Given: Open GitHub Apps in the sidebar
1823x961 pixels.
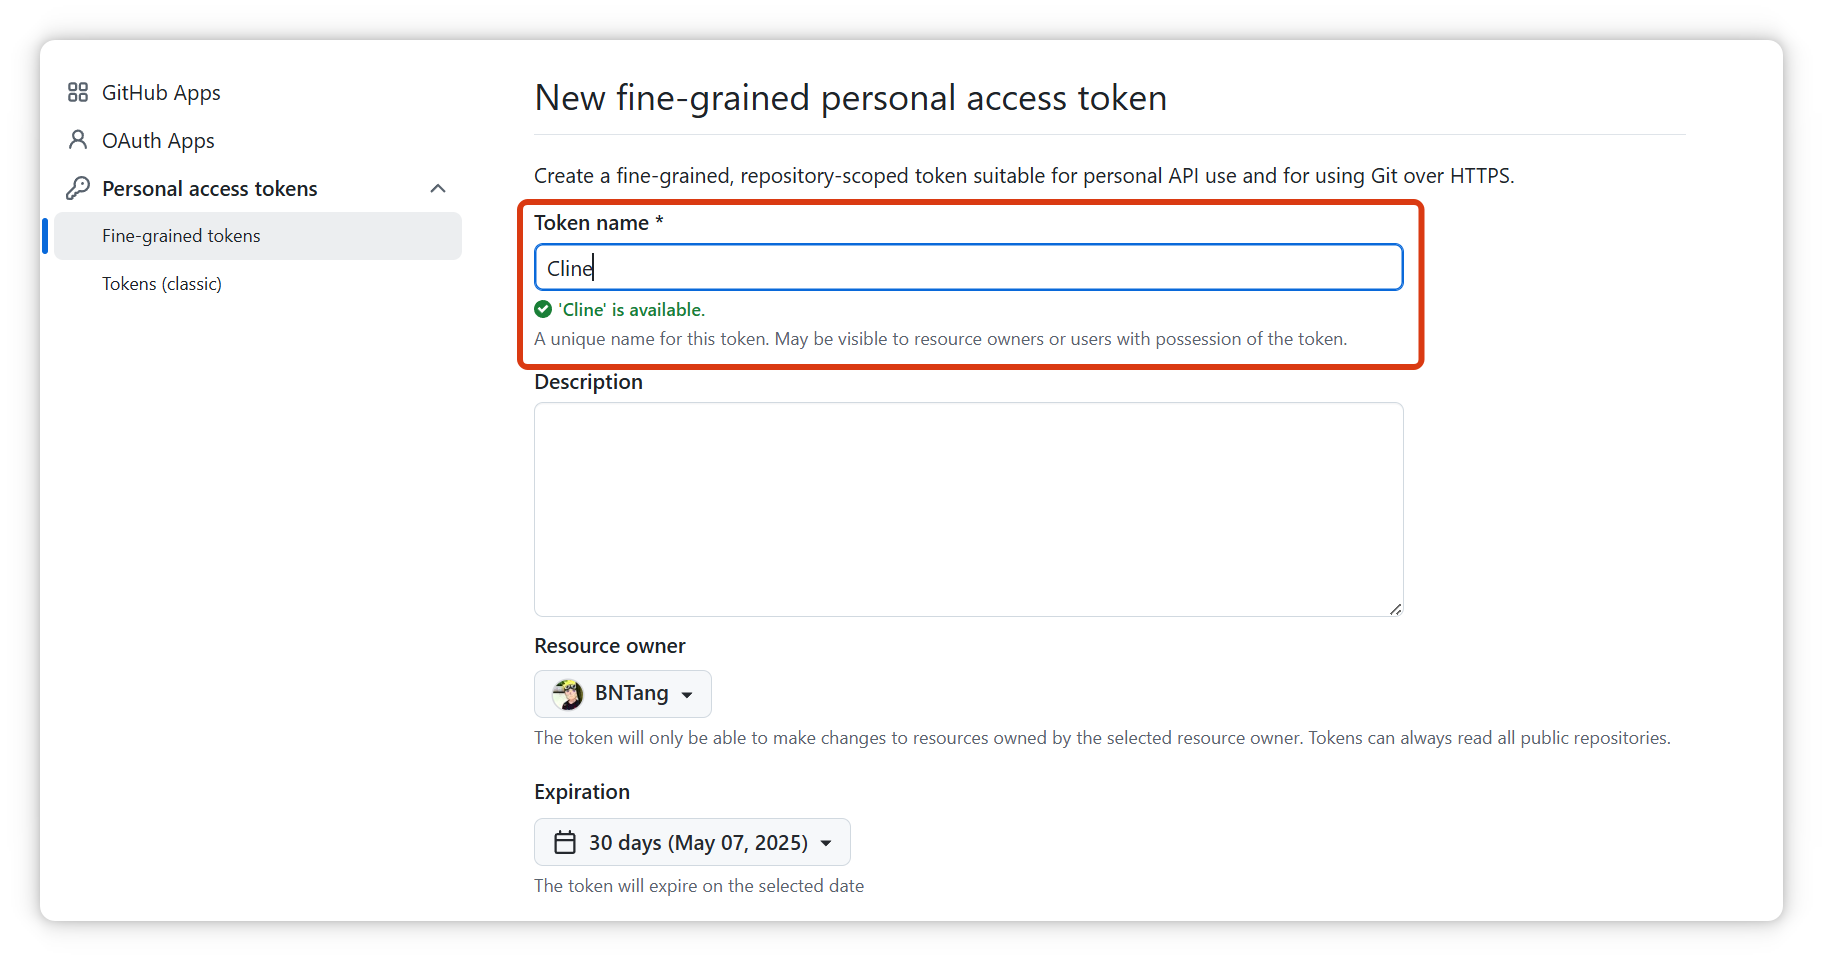Looking at the screenshot, I should (x=161, y=93).
